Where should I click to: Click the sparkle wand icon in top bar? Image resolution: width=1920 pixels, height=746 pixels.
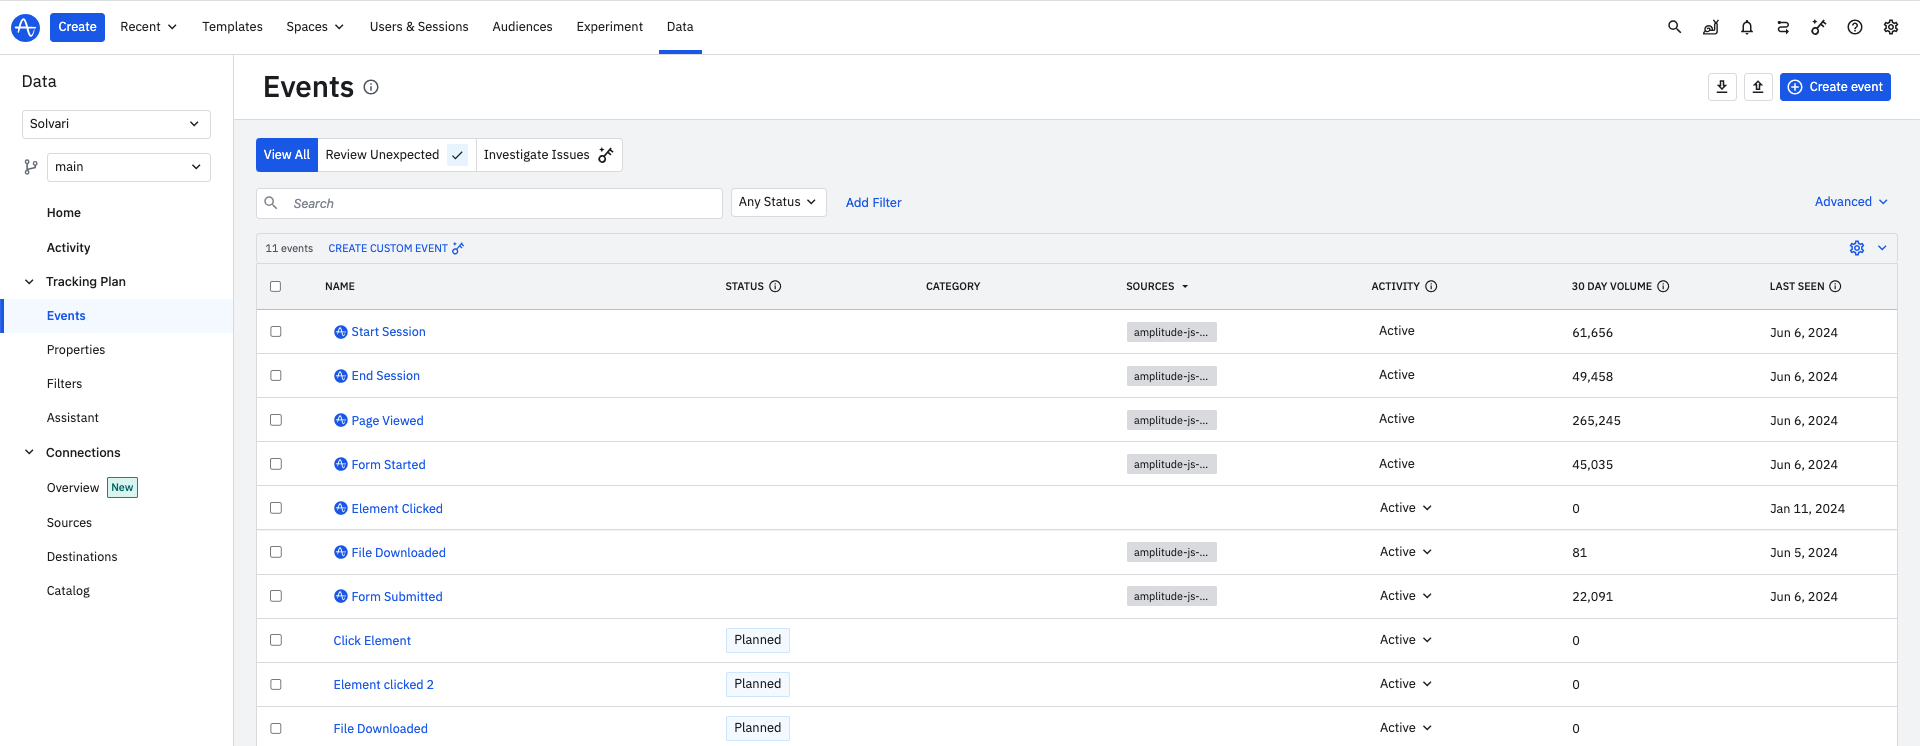tap(1819, 27)
